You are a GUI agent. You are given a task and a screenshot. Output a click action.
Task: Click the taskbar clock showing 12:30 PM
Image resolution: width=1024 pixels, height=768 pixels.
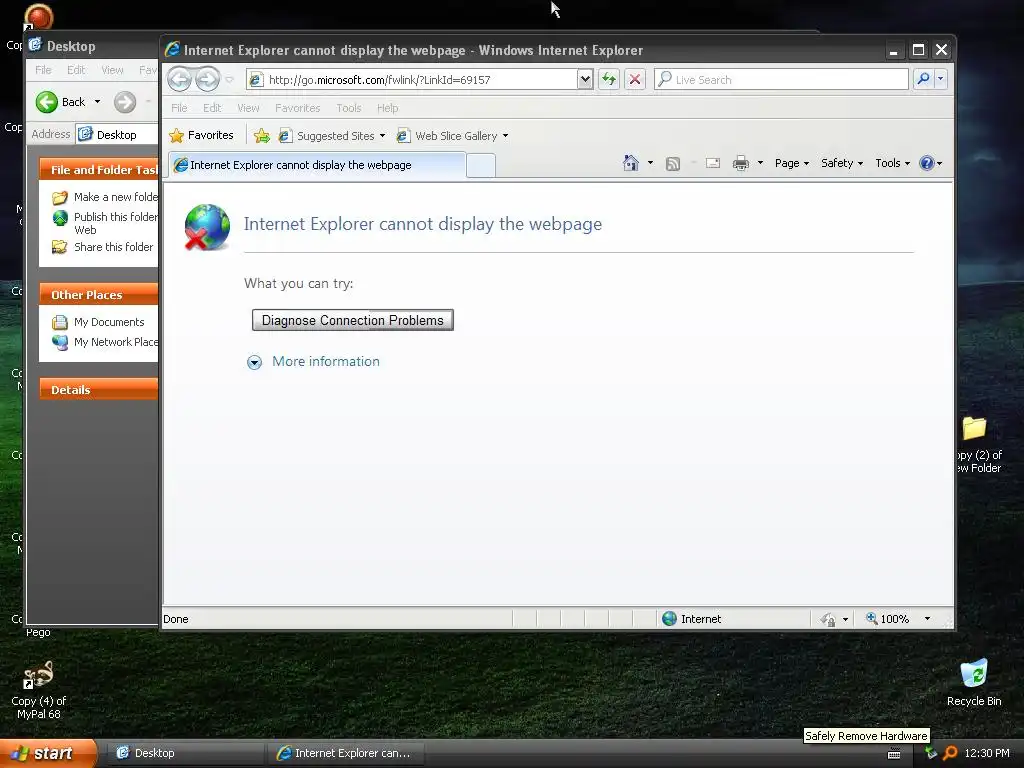coord(987,753)
